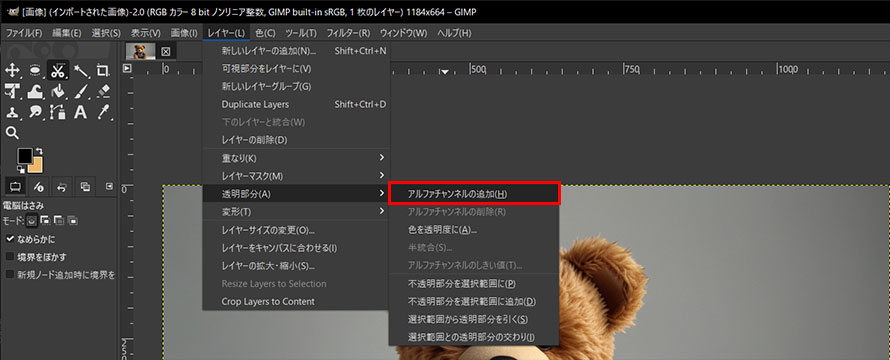Expand the 重なり(K) submenu
Image resolution: width=890 pixels, height=360 pixels.
(x=296, y=157)
